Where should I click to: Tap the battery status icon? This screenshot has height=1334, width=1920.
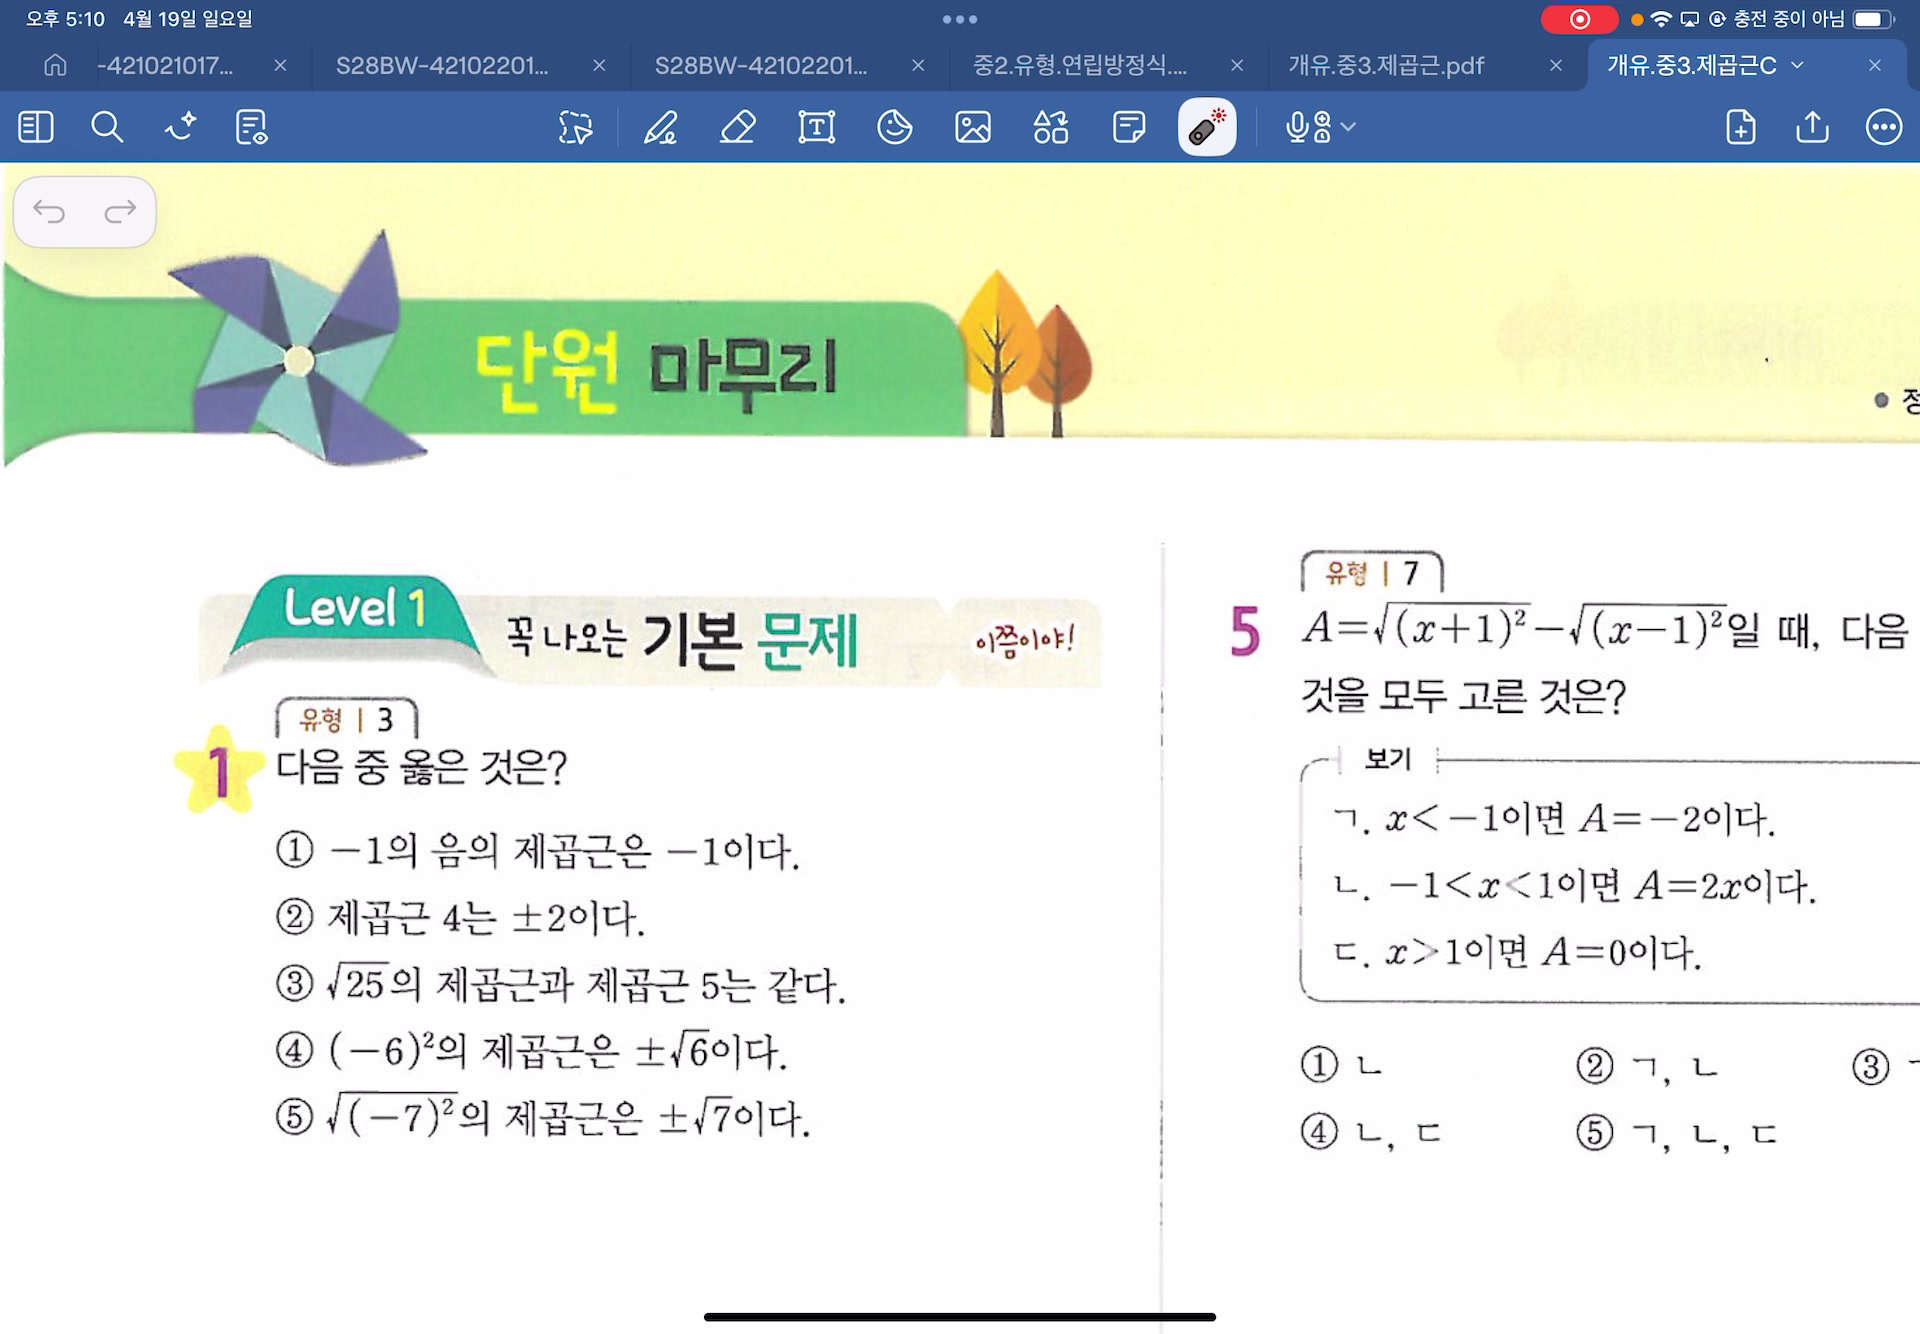(1873, 19)
